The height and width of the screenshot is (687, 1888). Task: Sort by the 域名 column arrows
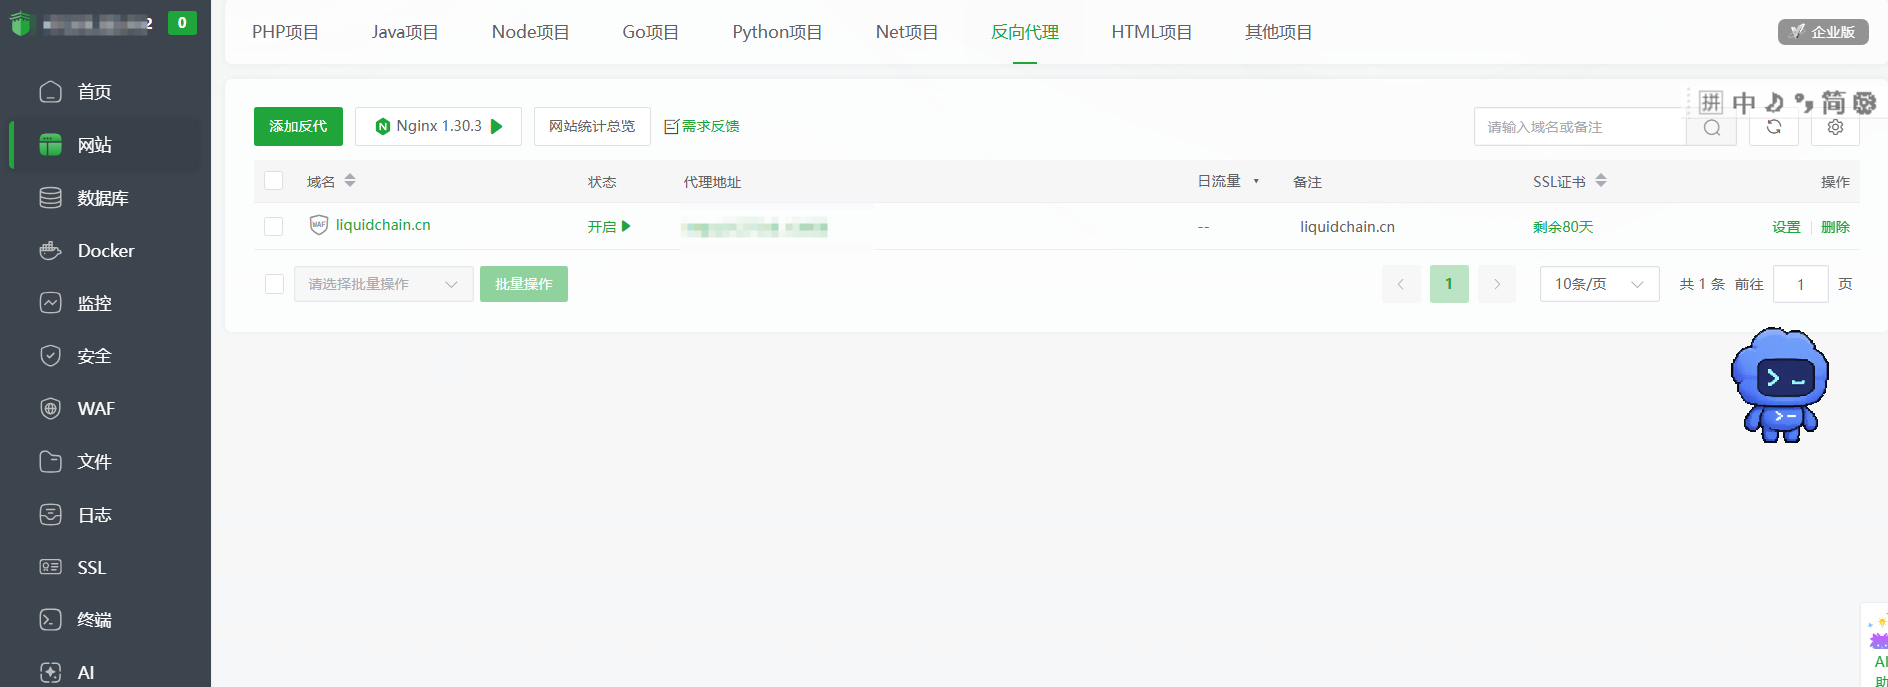tap(350, 181)
